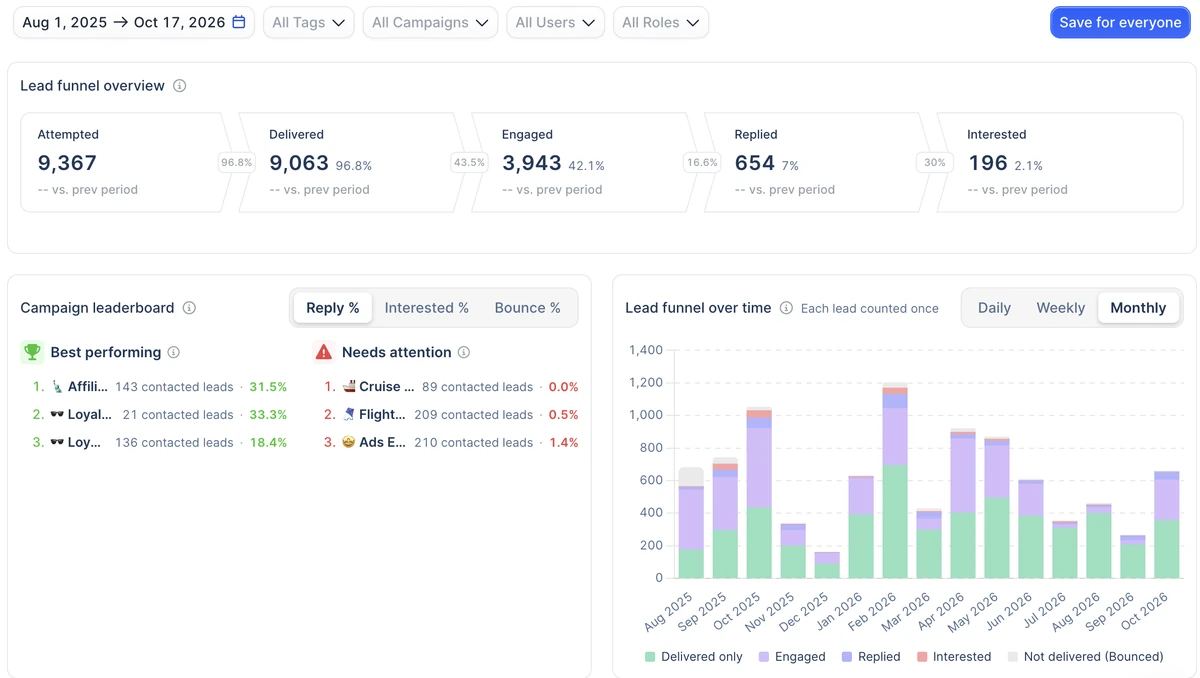Select Weekly chart granularity

coord(1060,308)
